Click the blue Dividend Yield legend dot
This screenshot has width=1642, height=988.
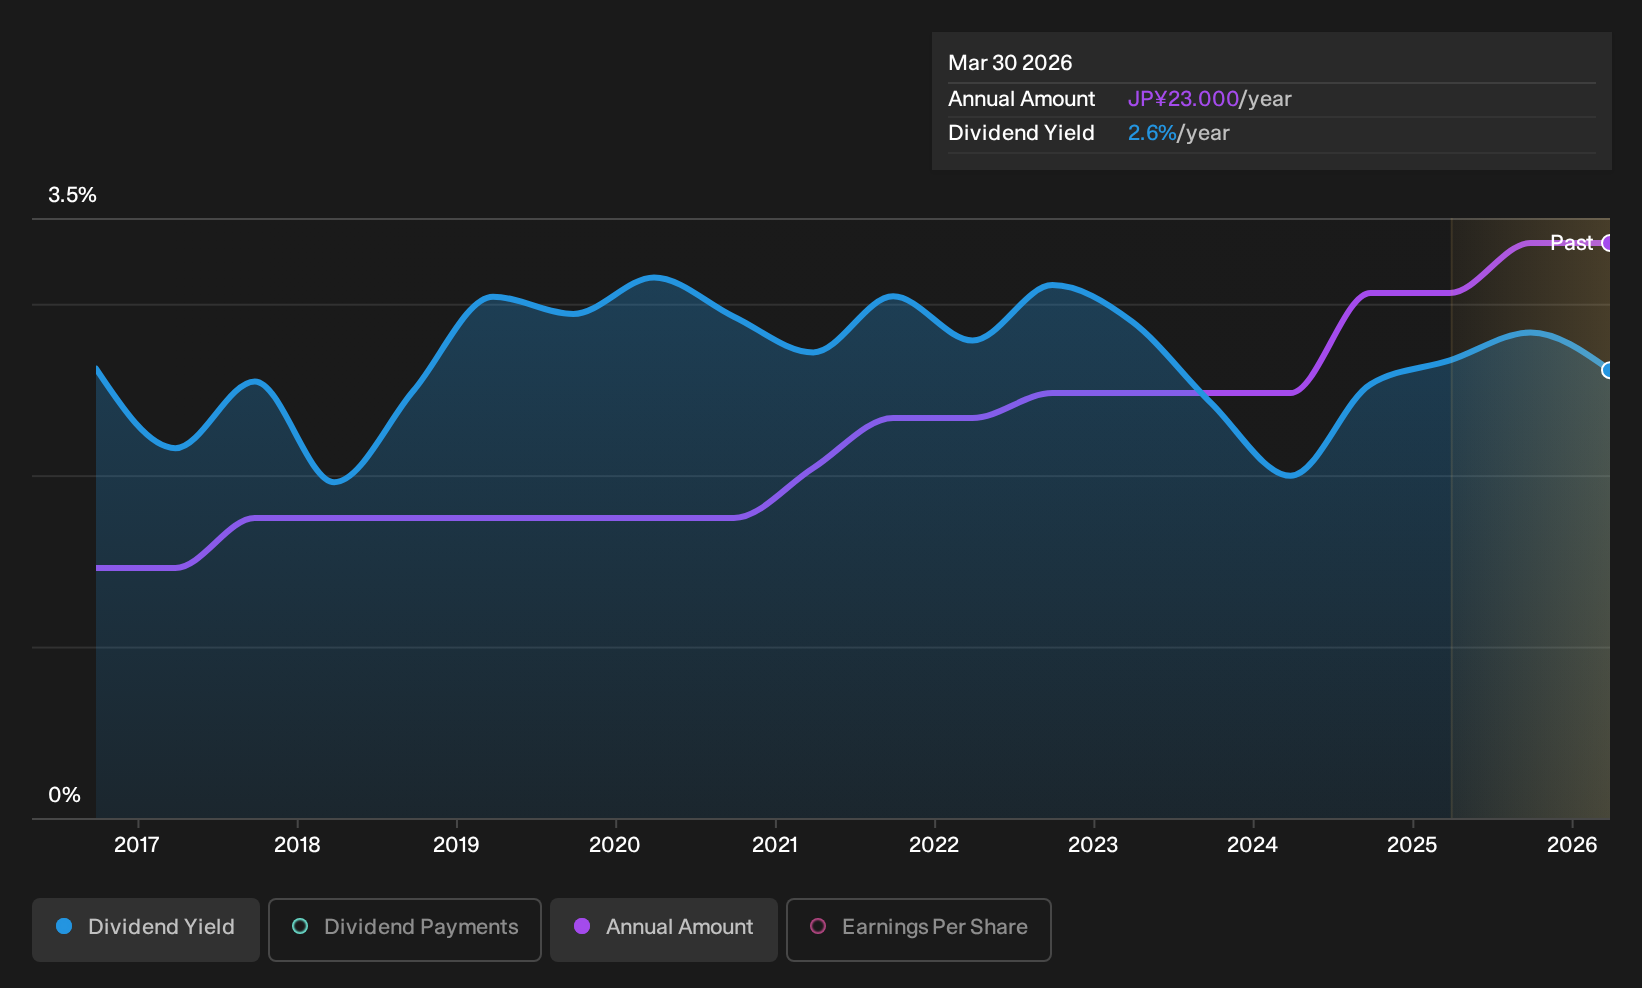(x=64, y=926)
